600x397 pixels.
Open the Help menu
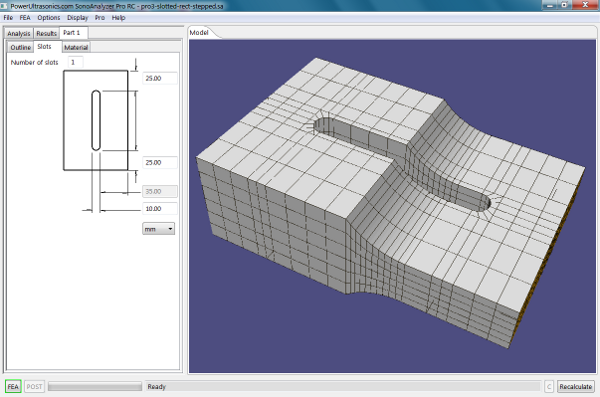pos(118,18)
